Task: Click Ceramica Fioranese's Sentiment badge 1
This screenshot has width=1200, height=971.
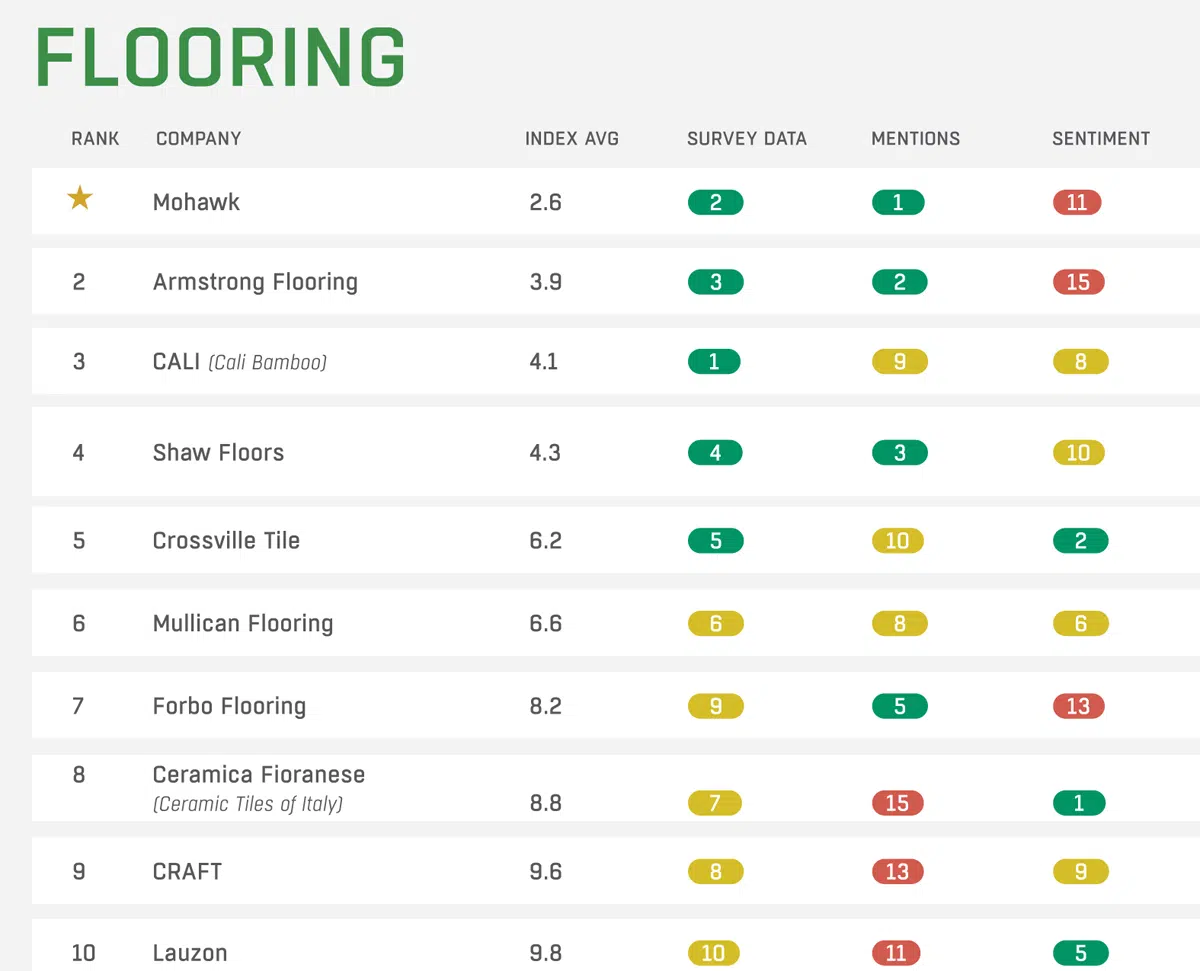Action: tap(1079, 803)
